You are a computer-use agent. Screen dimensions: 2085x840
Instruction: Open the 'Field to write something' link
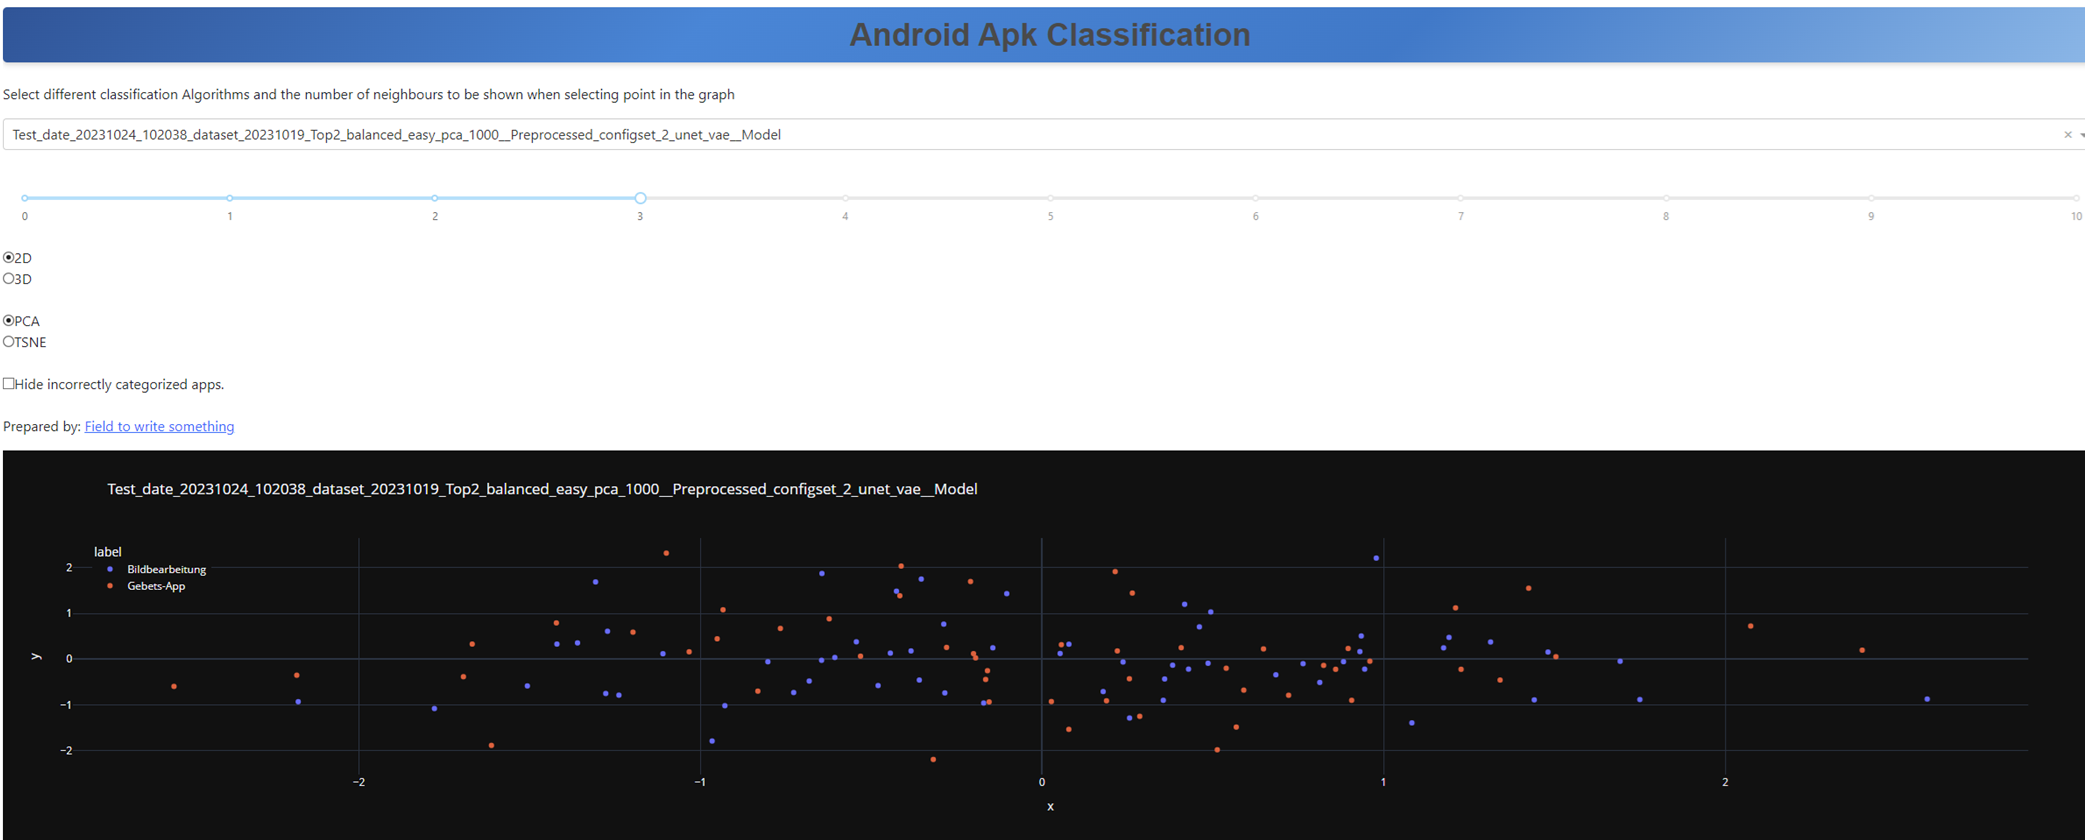click(x=159, y=427)
